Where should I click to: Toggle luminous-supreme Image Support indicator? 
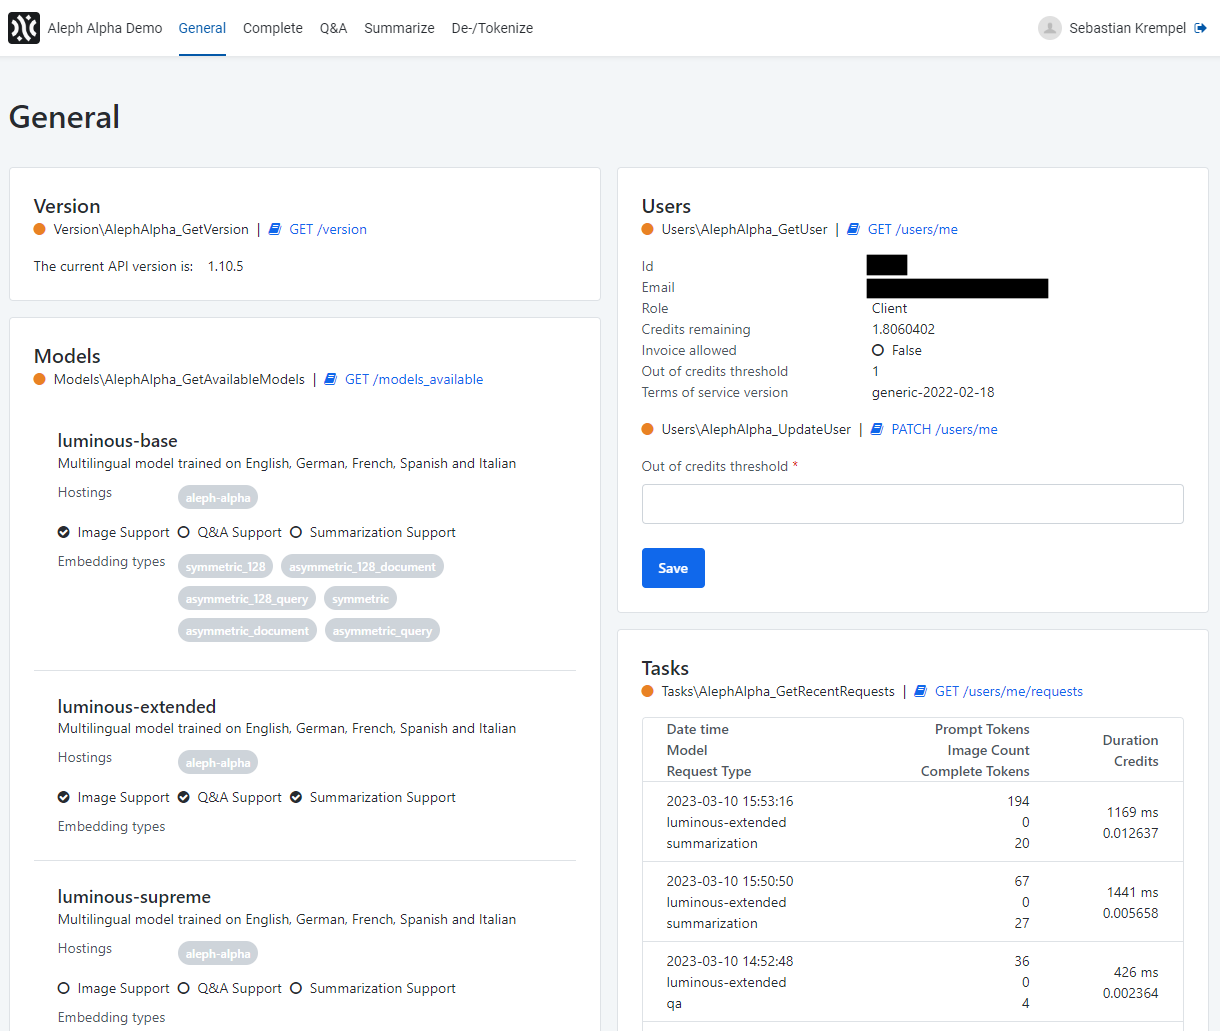(x=64, y=988)
